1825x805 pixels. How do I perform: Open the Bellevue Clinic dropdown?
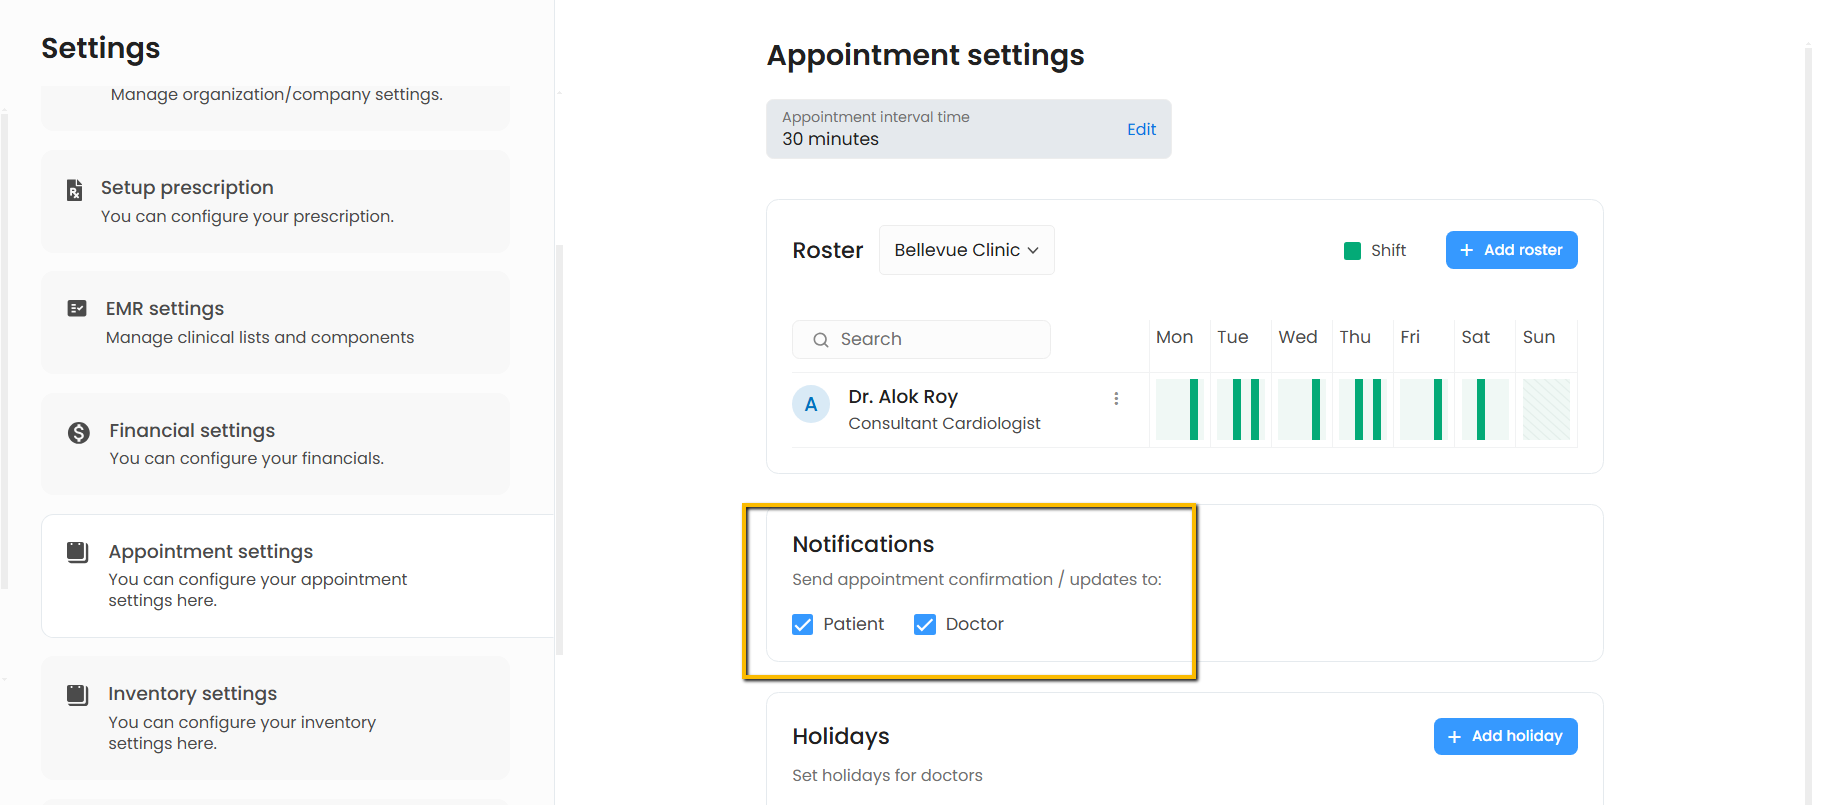(x=966, y=250)
